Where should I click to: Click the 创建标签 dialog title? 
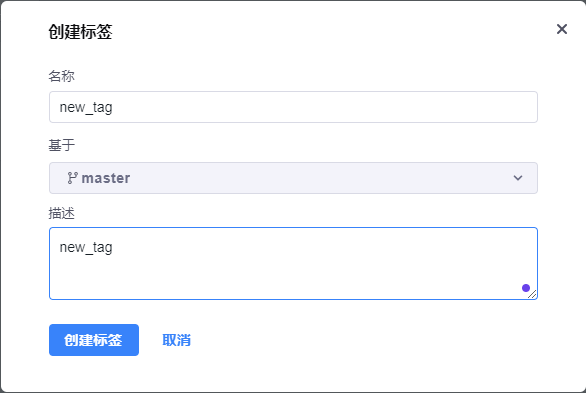tap(80, 31)
